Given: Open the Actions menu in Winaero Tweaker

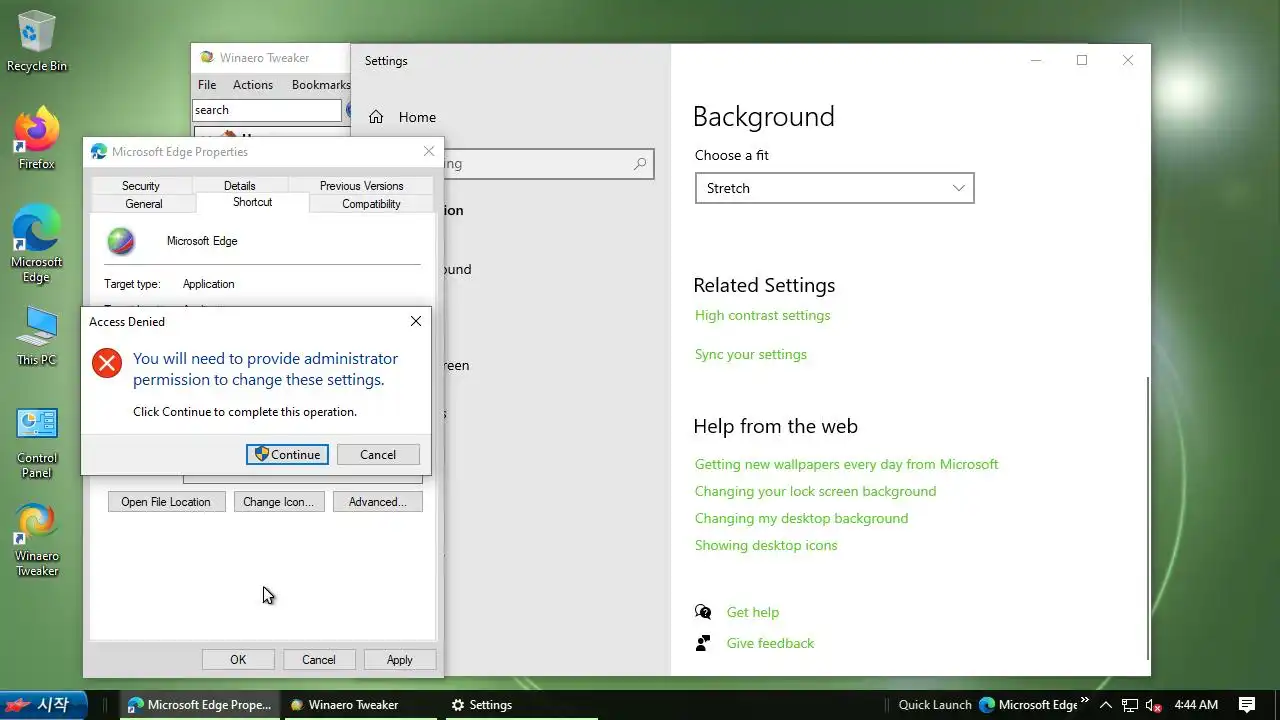Looking at the screenshot, I should click(253, 85).
